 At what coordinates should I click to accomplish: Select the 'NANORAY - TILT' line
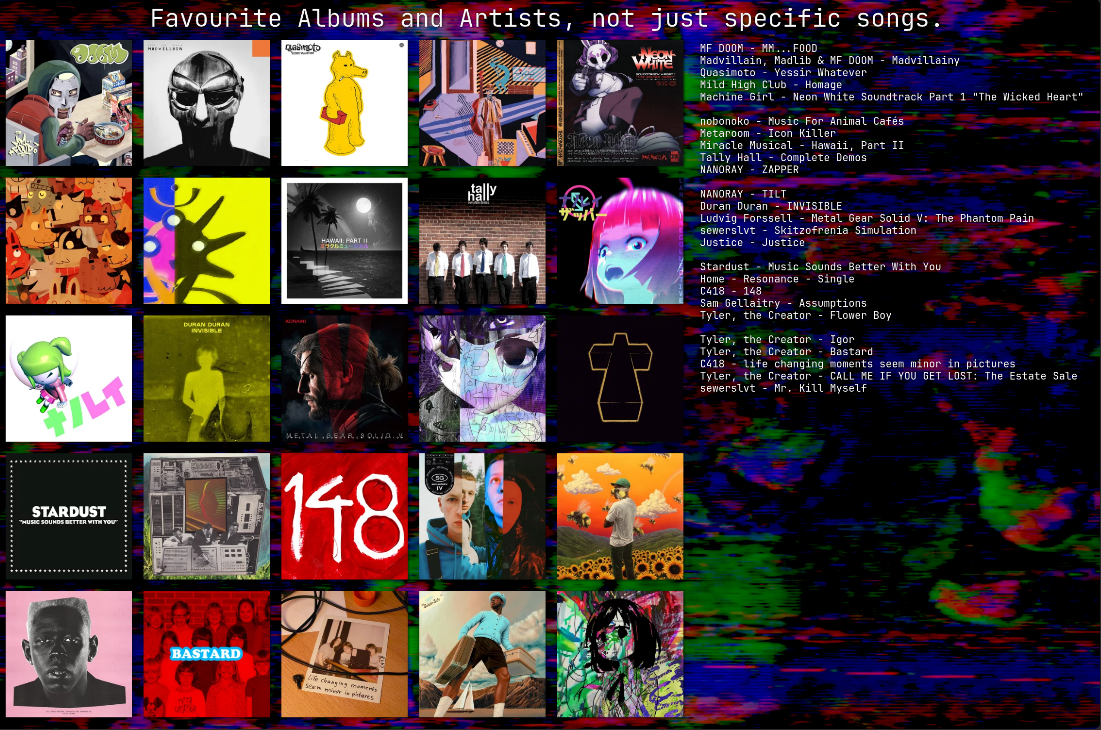coord(743,194)
